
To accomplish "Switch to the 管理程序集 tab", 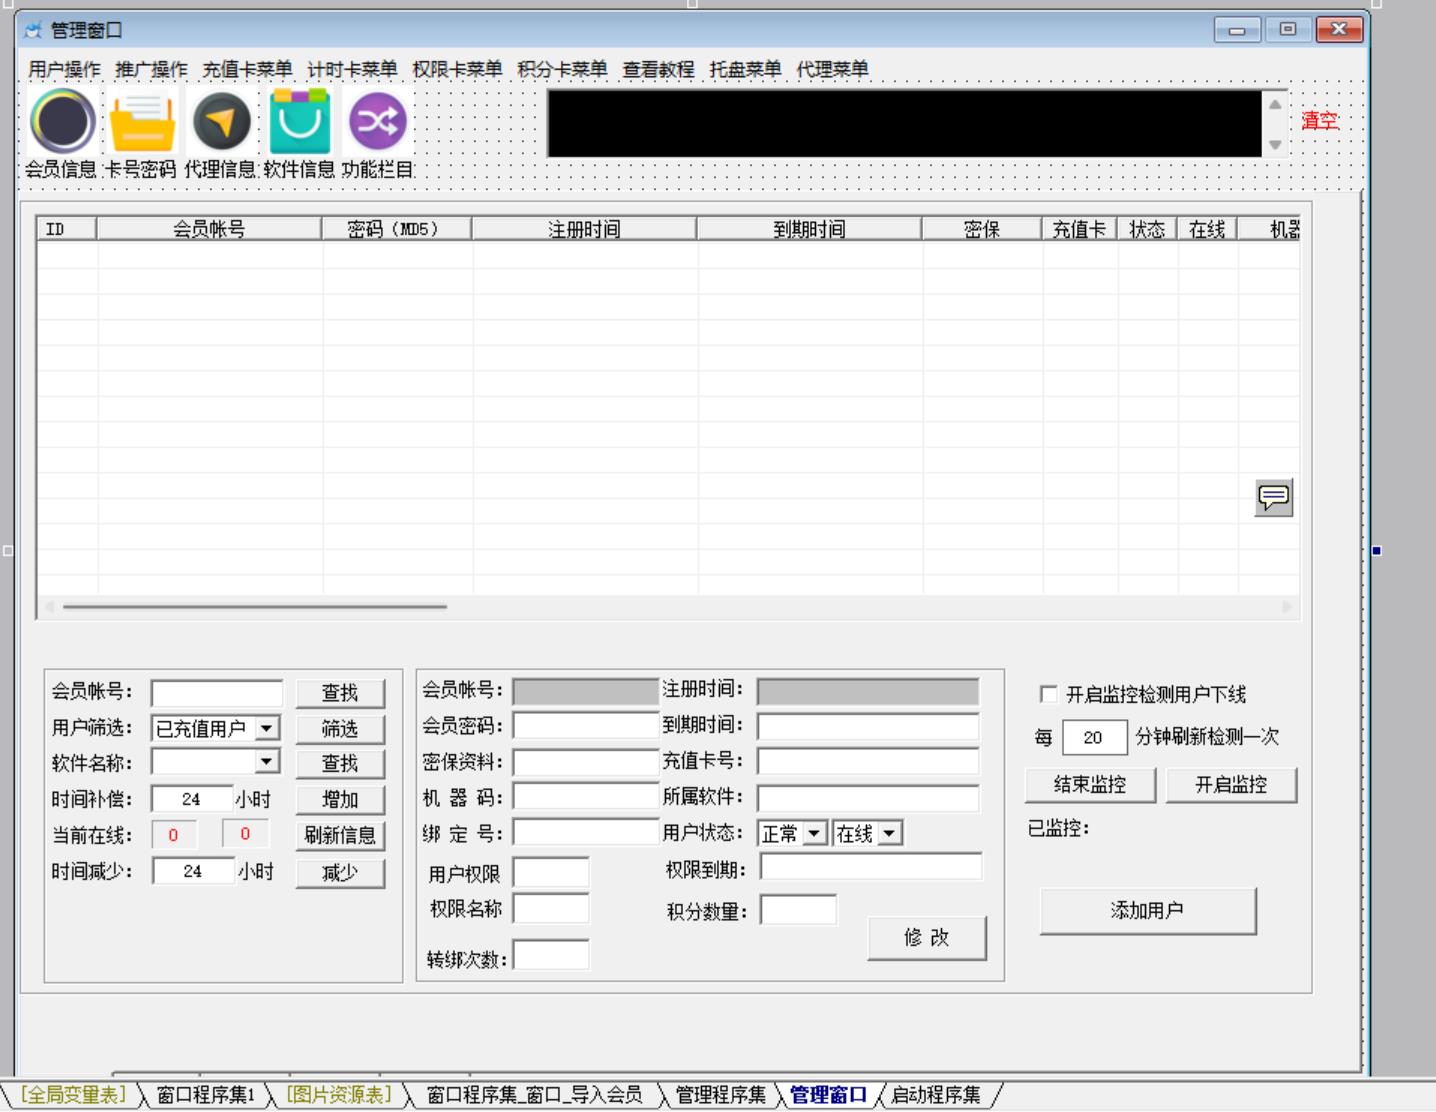I will [720, 1095].
